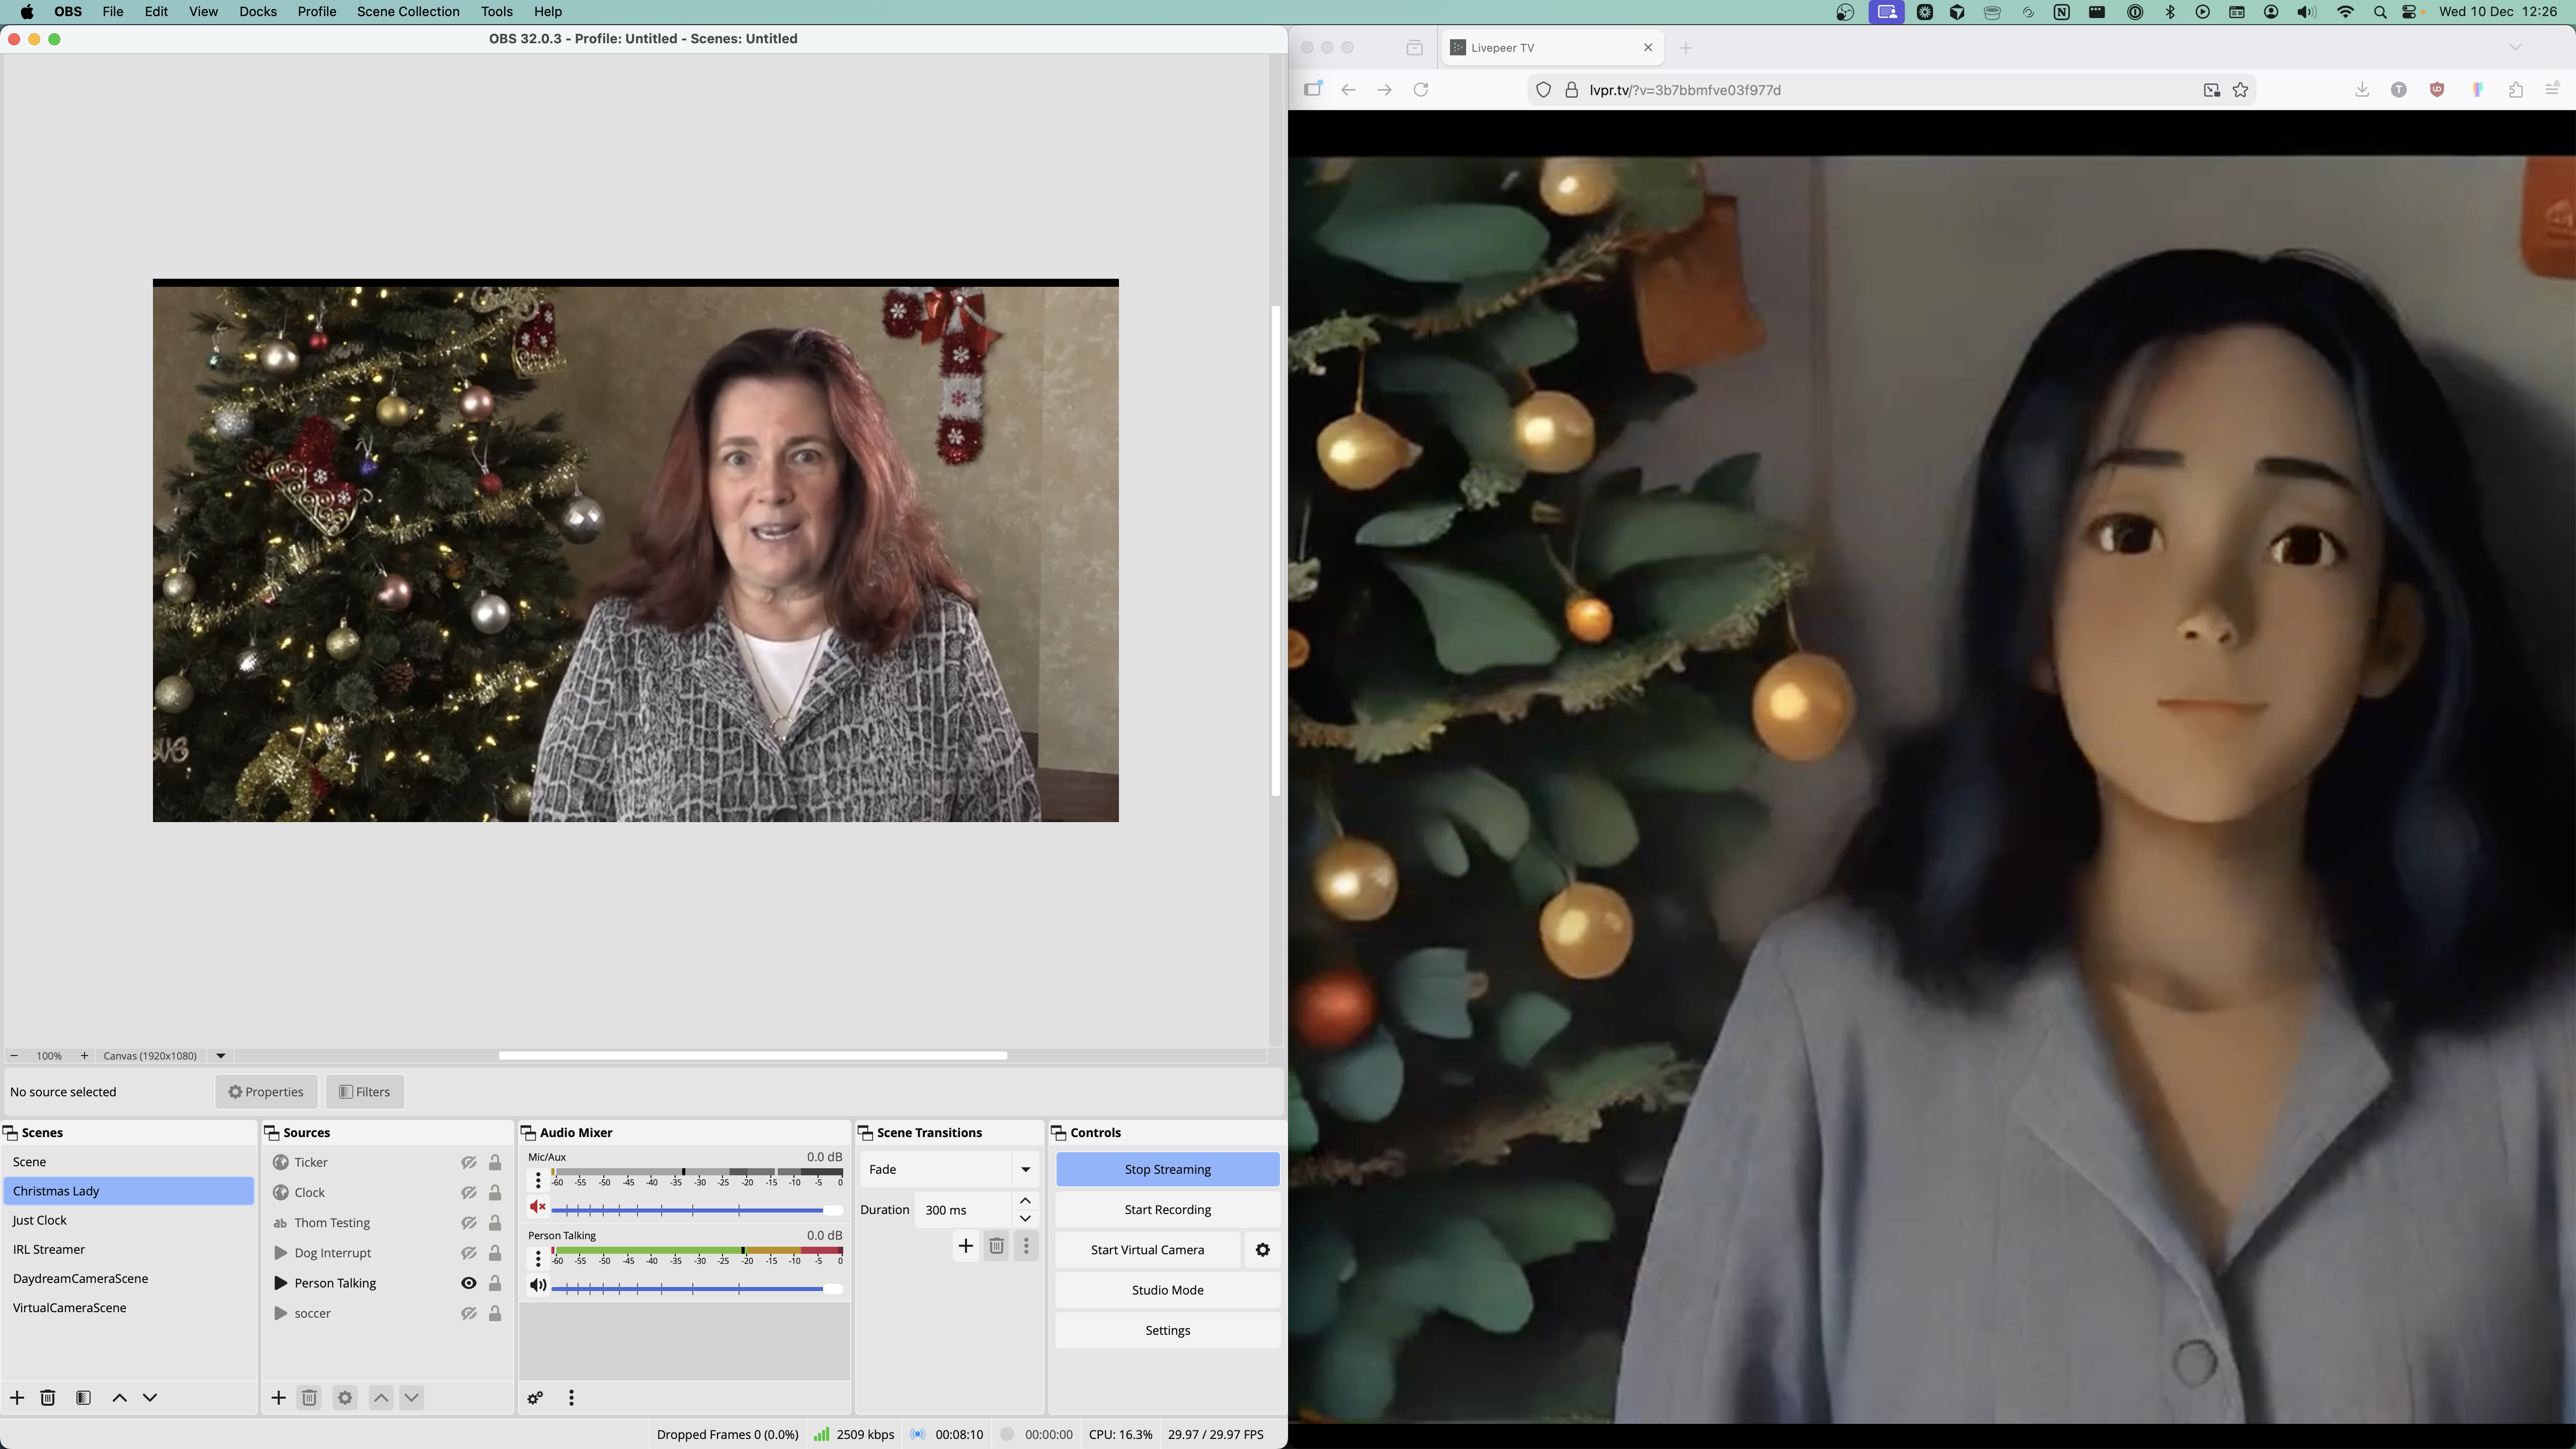Screen dimensions: 2576x1449
Task: Open the Scene Collection menu
Action: pyautogui.click(x=408, y=12)
